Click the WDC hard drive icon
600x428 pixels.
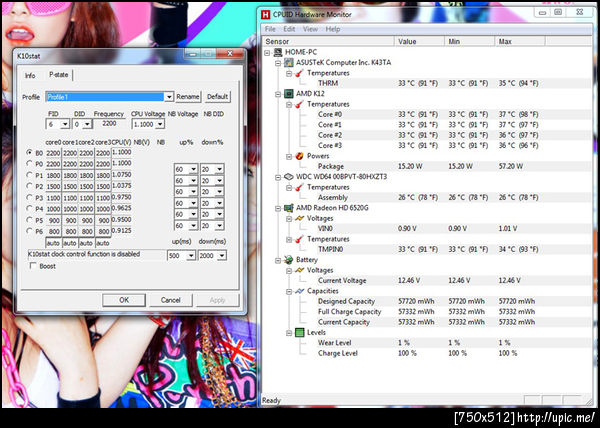(x=289, y=177)
